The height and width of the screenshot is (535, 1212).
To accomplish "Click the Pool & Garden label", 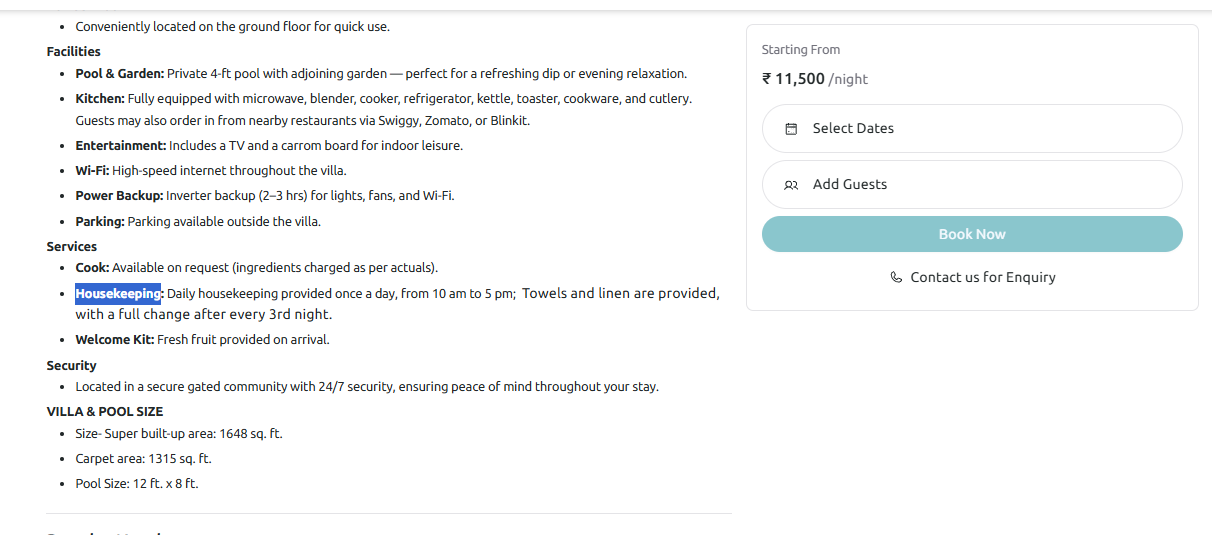I will click(x=119, y=73).
